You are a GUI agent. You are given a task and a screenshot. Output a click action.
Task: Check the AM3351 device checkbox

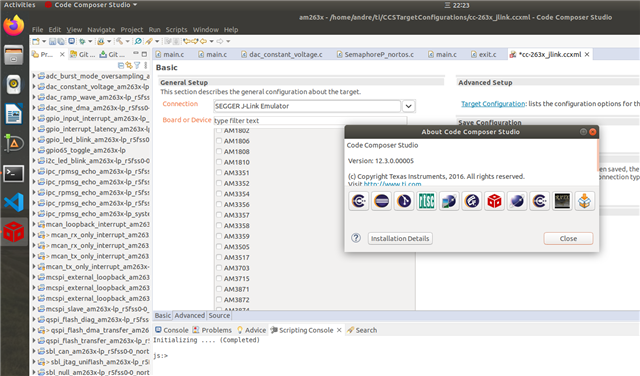219,172
